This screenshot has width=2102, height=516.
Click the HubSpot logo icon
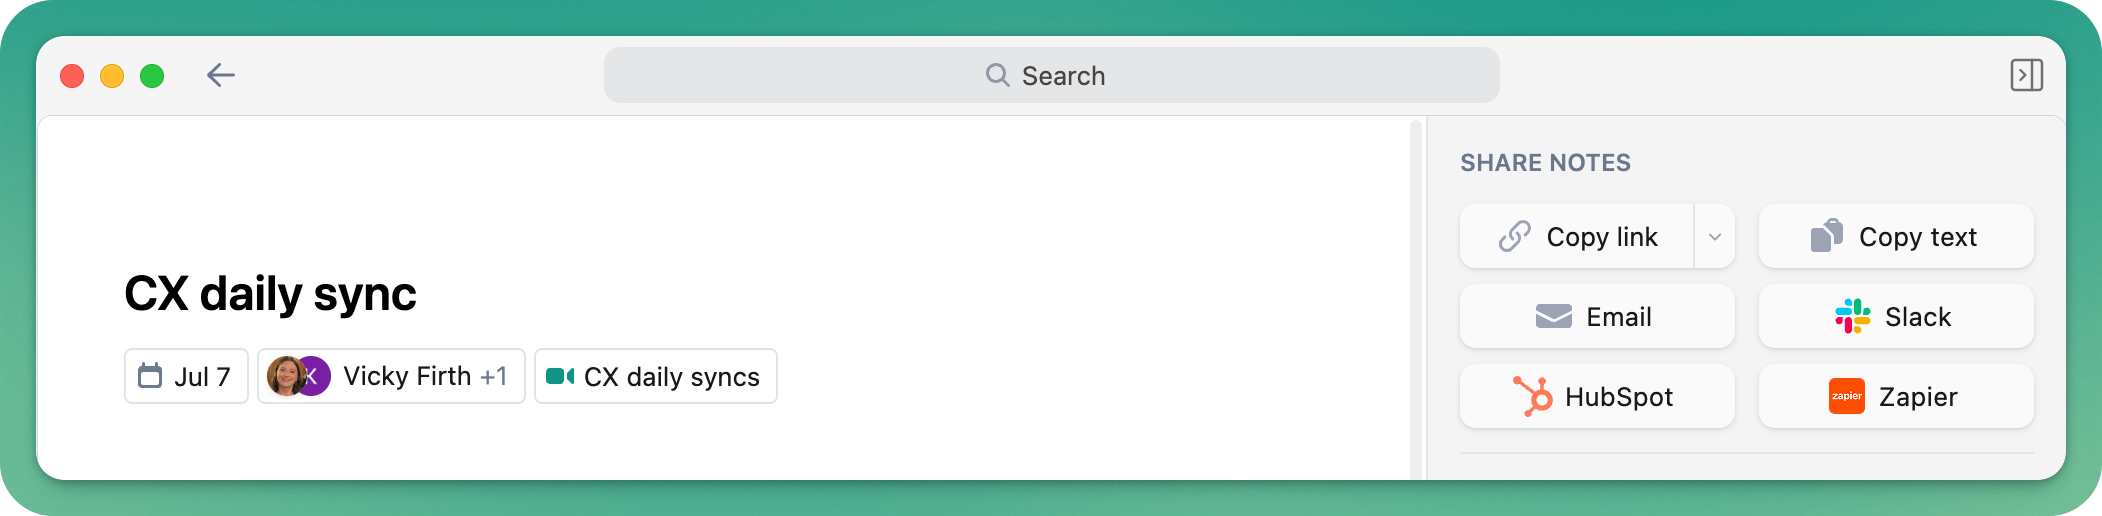1533,396
